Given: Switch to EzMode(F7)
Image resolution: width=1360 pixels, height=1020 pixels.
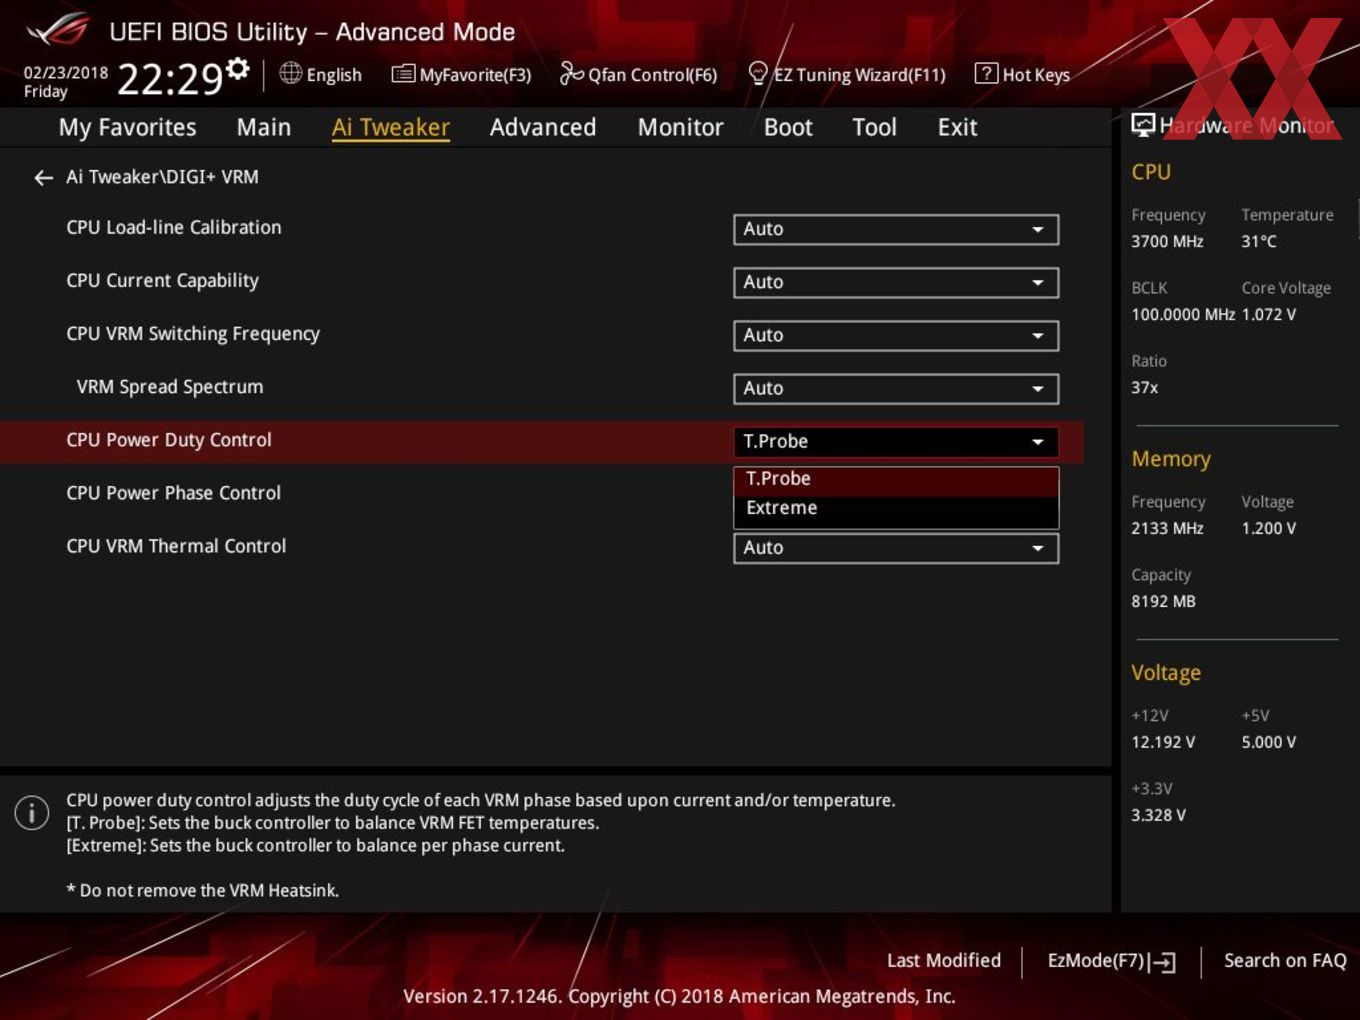Looking at the screenshot, I should pyautogui.click(x=1096, y=961).
